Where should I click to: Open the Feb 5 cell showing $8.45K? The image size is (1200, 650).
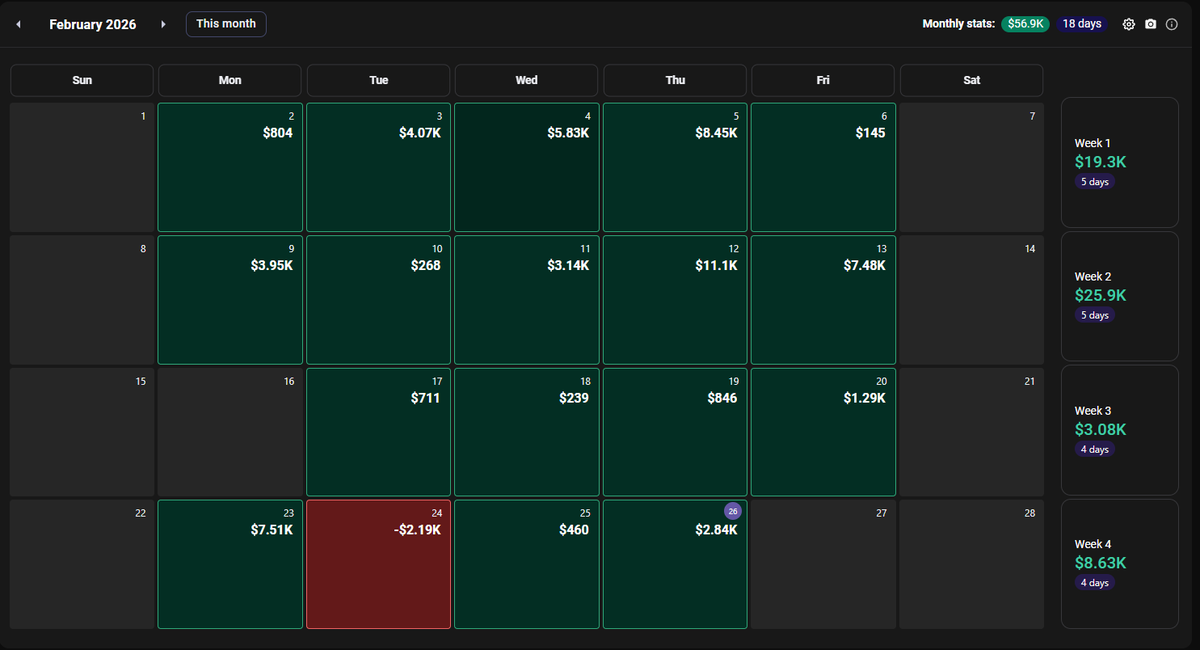click(675, 168)
